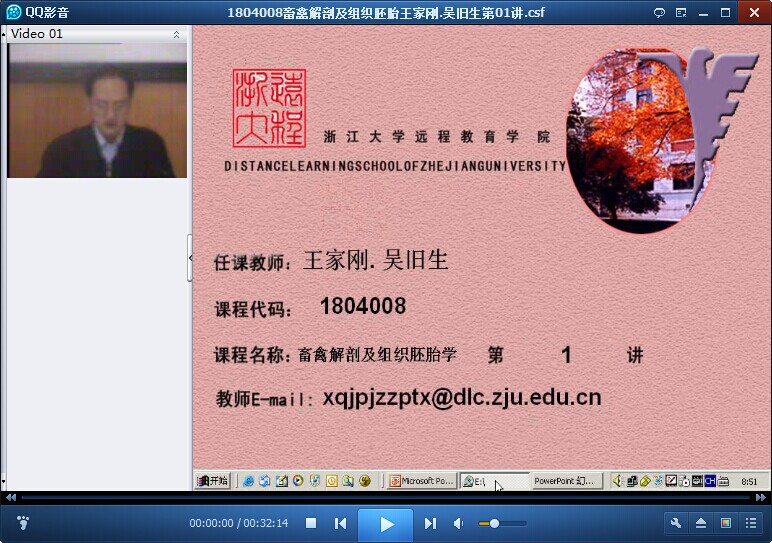
Task: Open the color picture adjustment icon
Action: [x=726, y=523]
